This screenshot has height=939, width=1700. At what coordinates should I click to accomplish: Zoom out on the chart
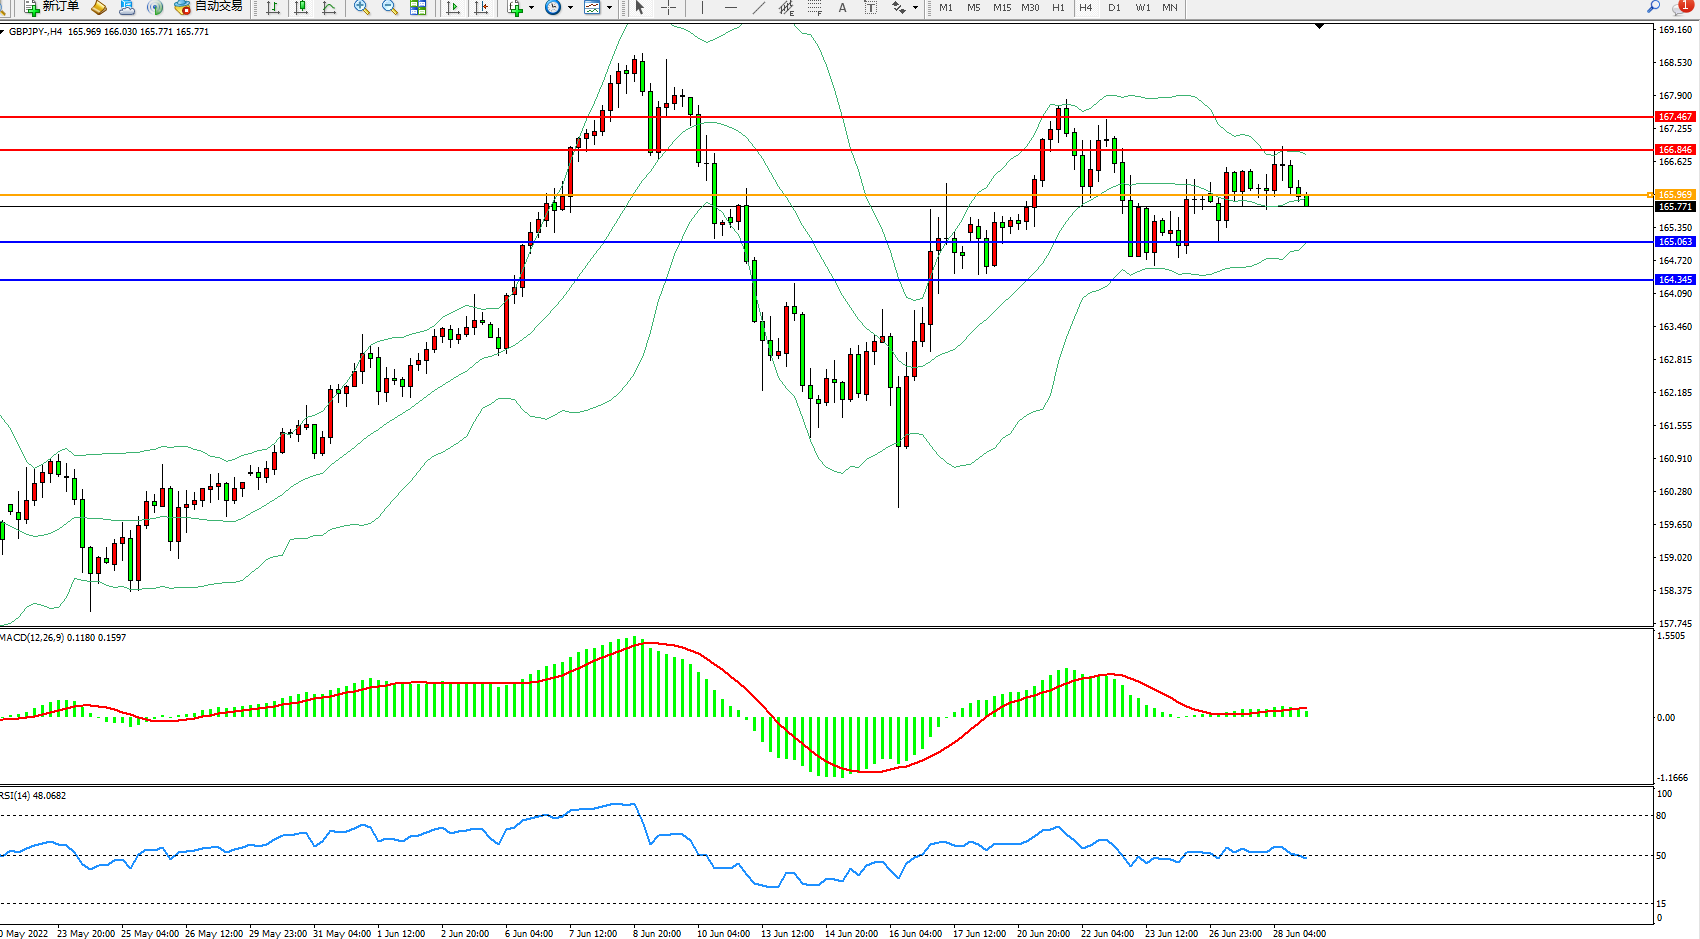coord(390,7)
